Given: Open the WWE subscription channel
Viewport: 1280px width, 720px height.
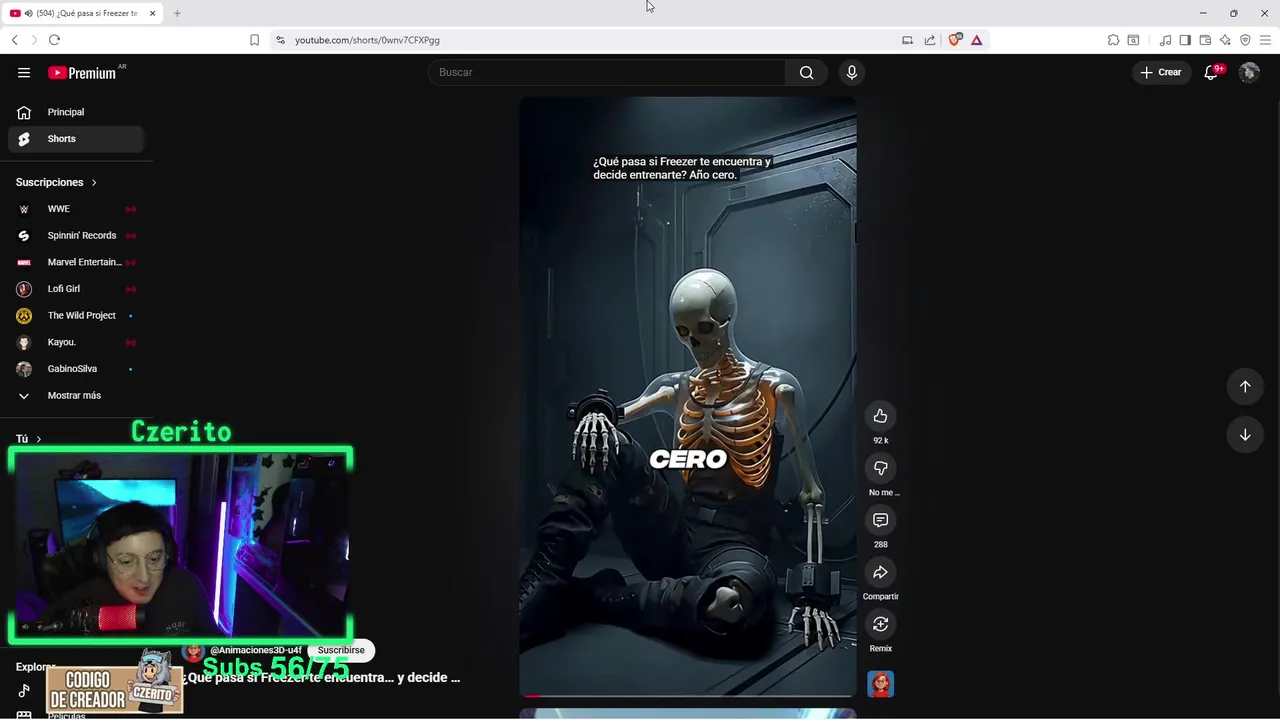Looking at the screenshot, I should pyautogui.click(x=76, y=209).
